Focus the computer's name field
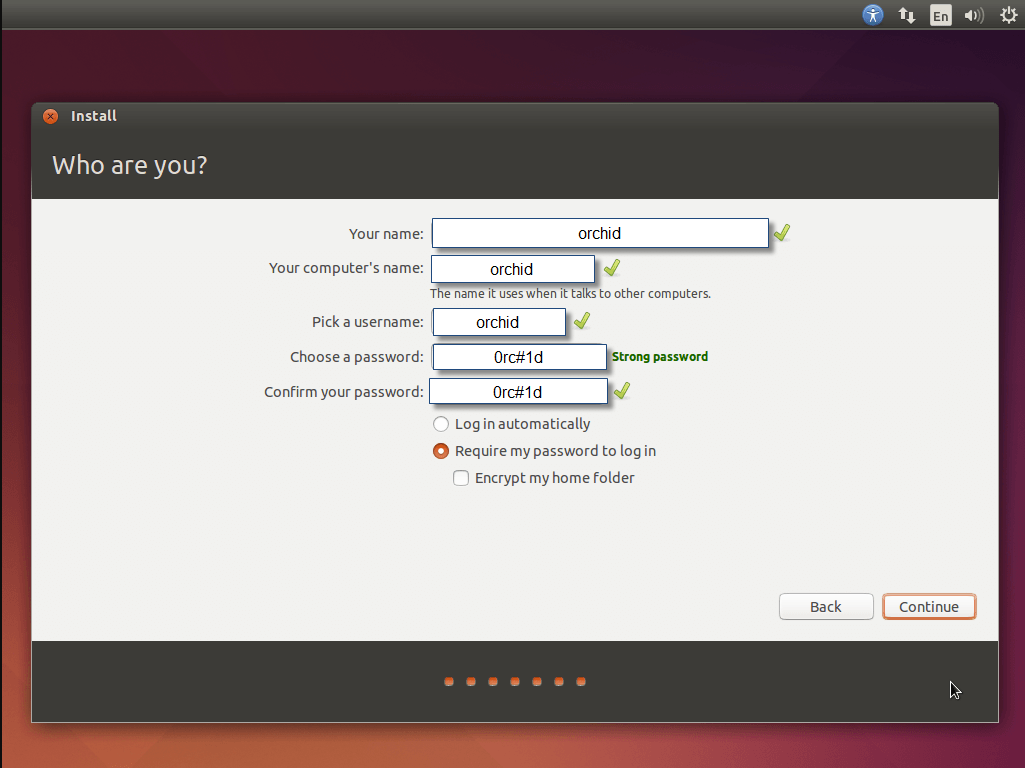This screenshot has height=768, width=1025. pos(513,269)
